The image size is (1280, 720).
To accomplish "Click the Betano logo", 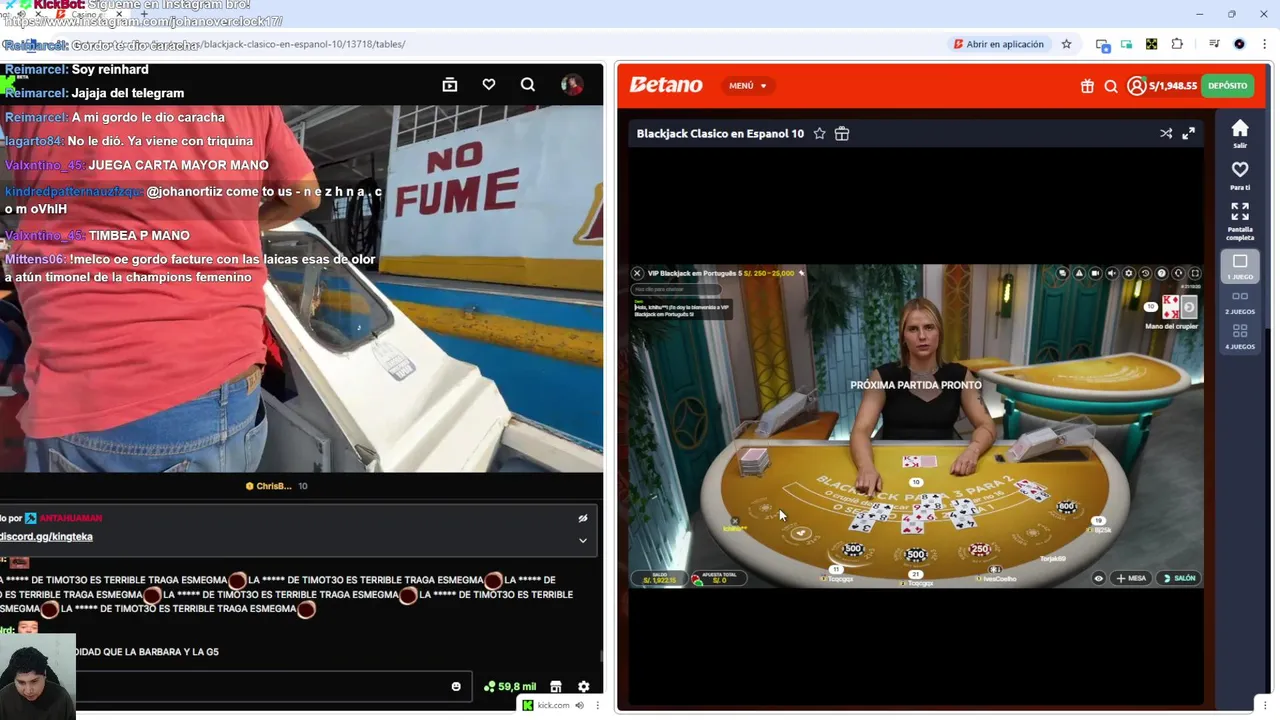I will 666,85.
